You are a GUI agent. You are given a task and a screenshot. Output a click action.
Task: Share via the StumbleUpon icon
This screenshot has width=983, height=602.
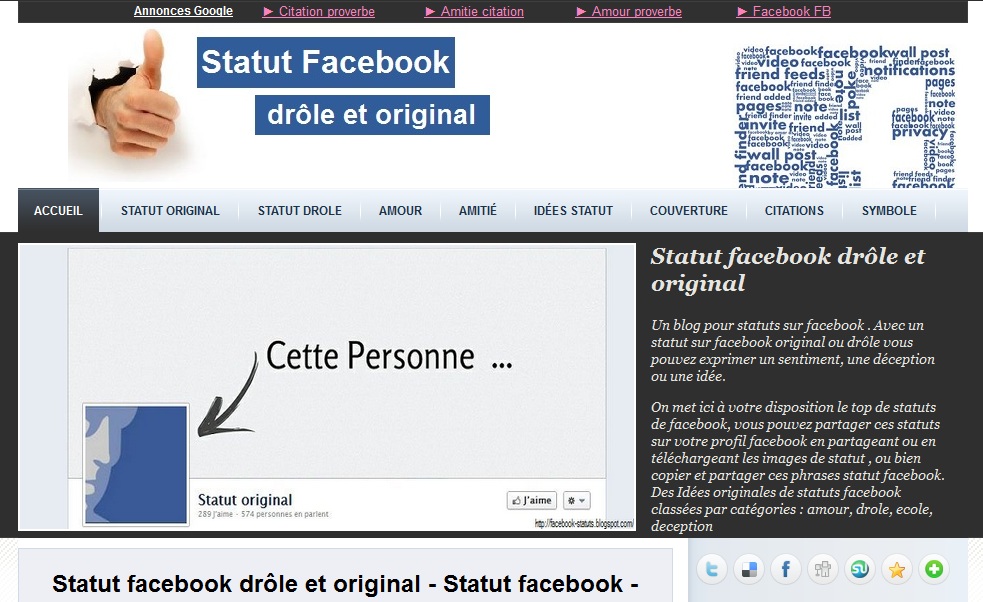(x=859, y=569)
